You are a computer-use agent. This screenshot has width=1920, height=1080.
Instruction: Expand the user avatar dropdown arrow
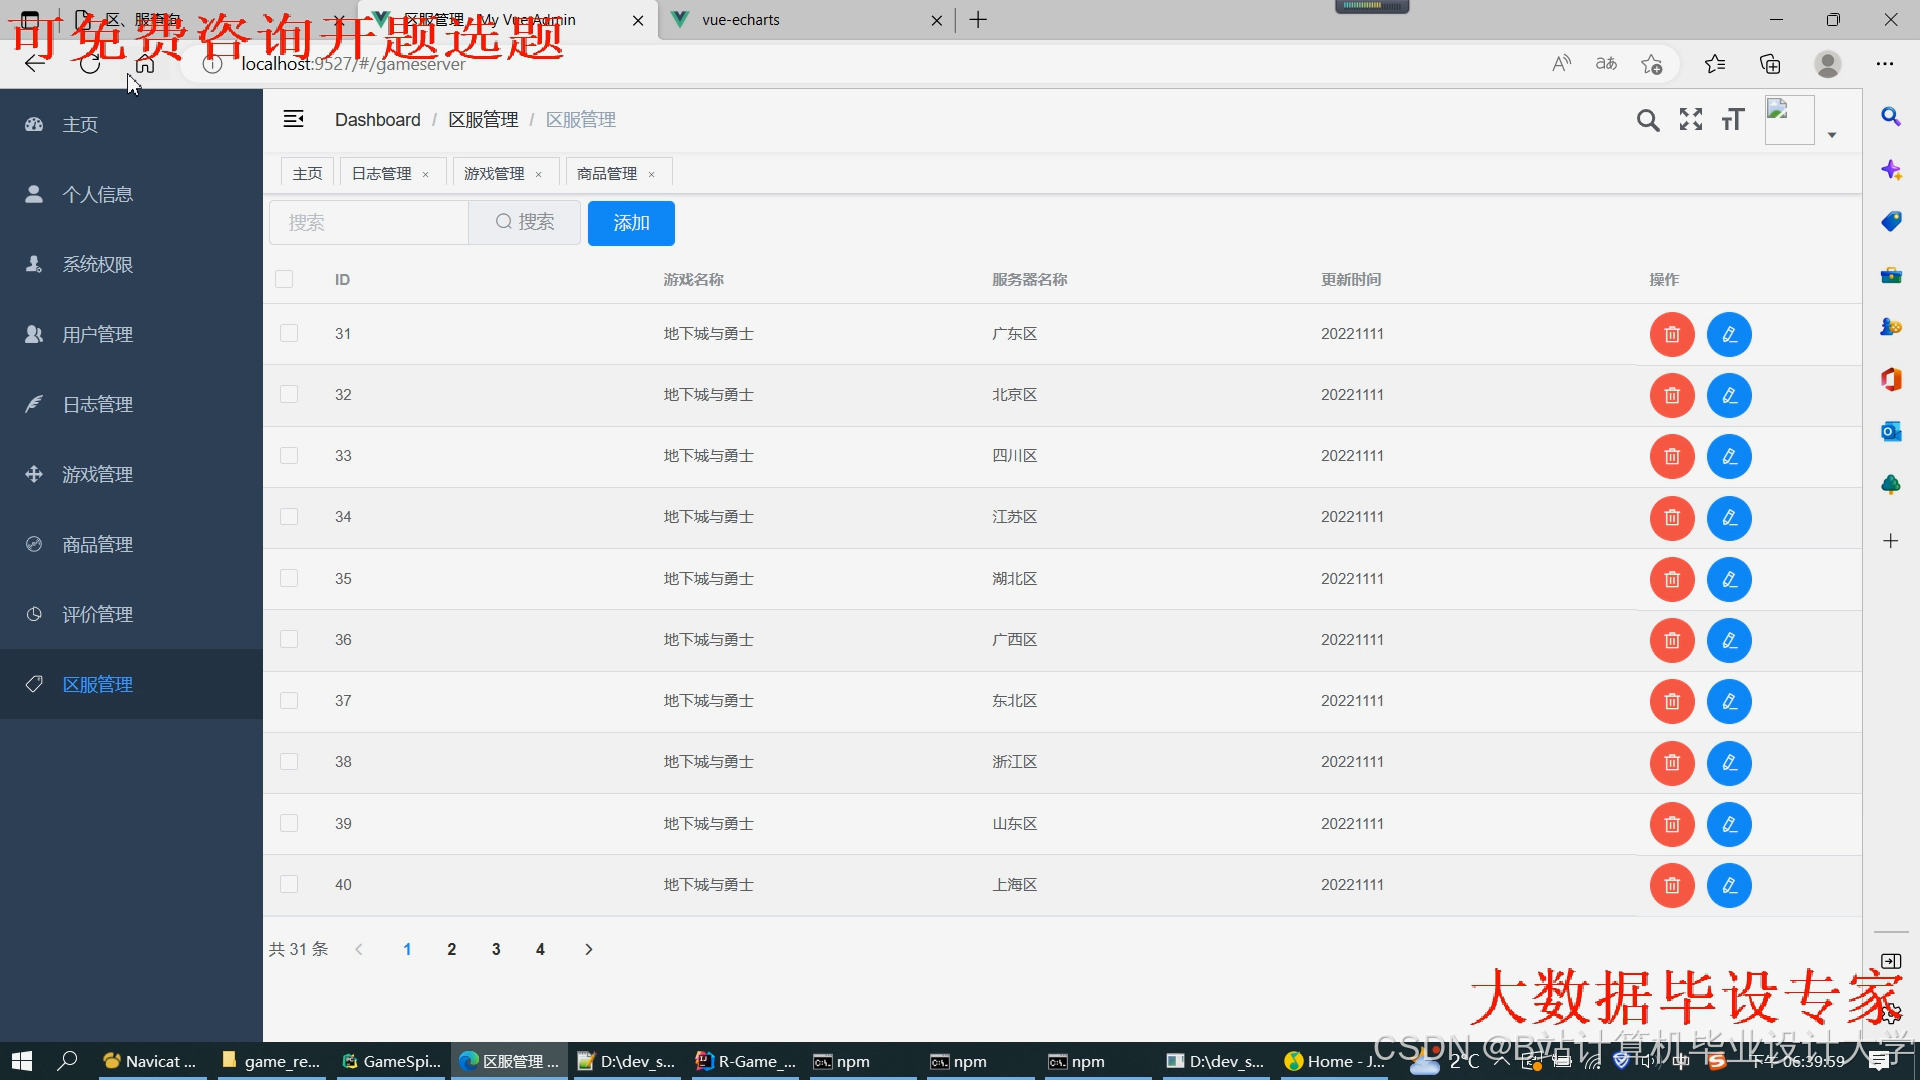1831,135
